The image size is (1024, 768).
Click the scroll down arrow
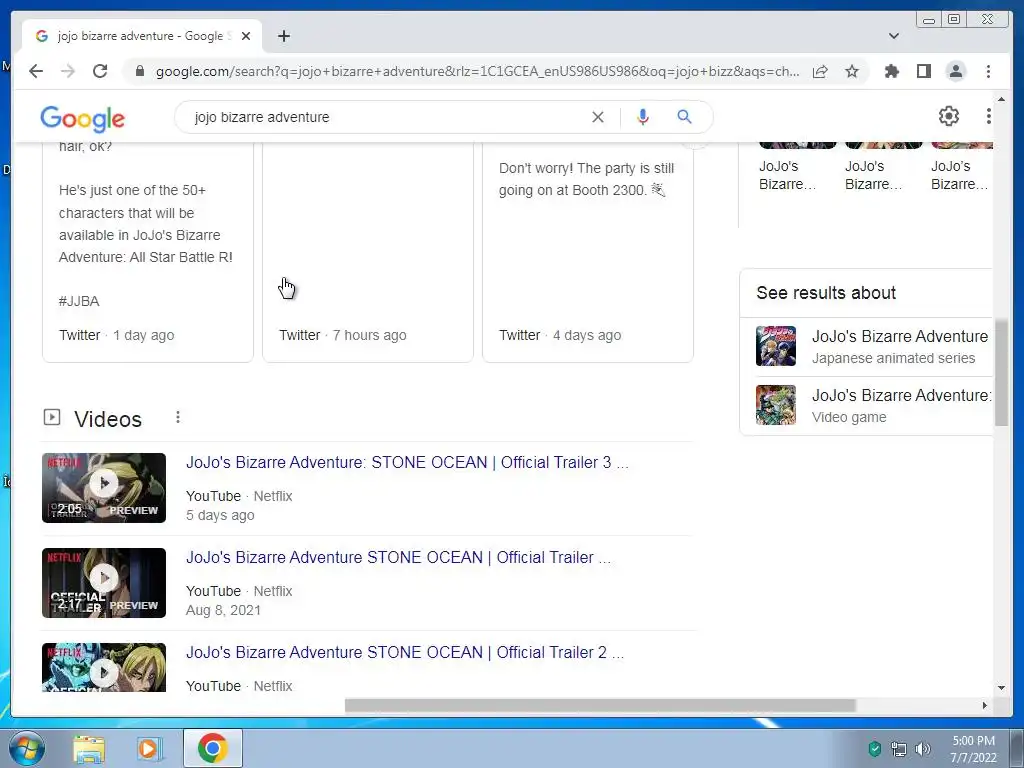click(x=1002, y=688)
